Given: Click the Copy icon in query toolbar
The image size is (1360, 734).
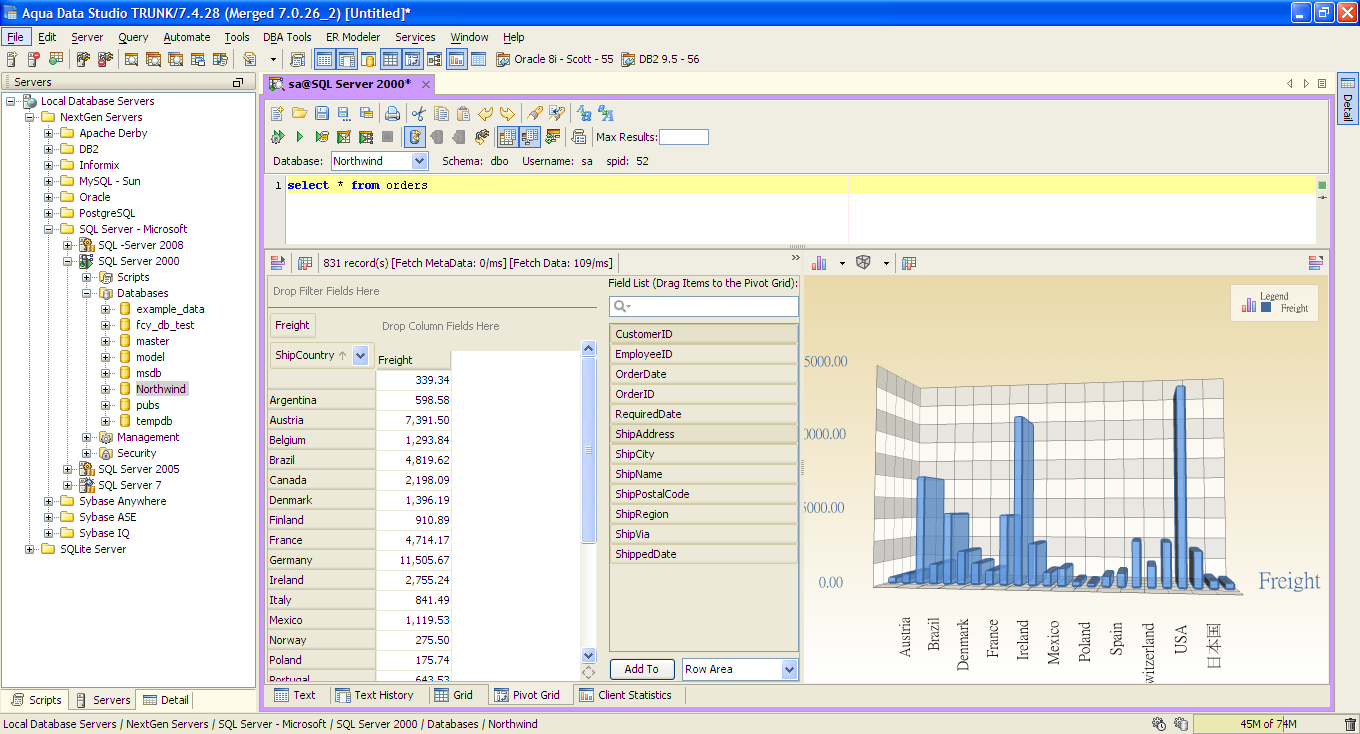Looking at the screenshot, I should 441,113.
